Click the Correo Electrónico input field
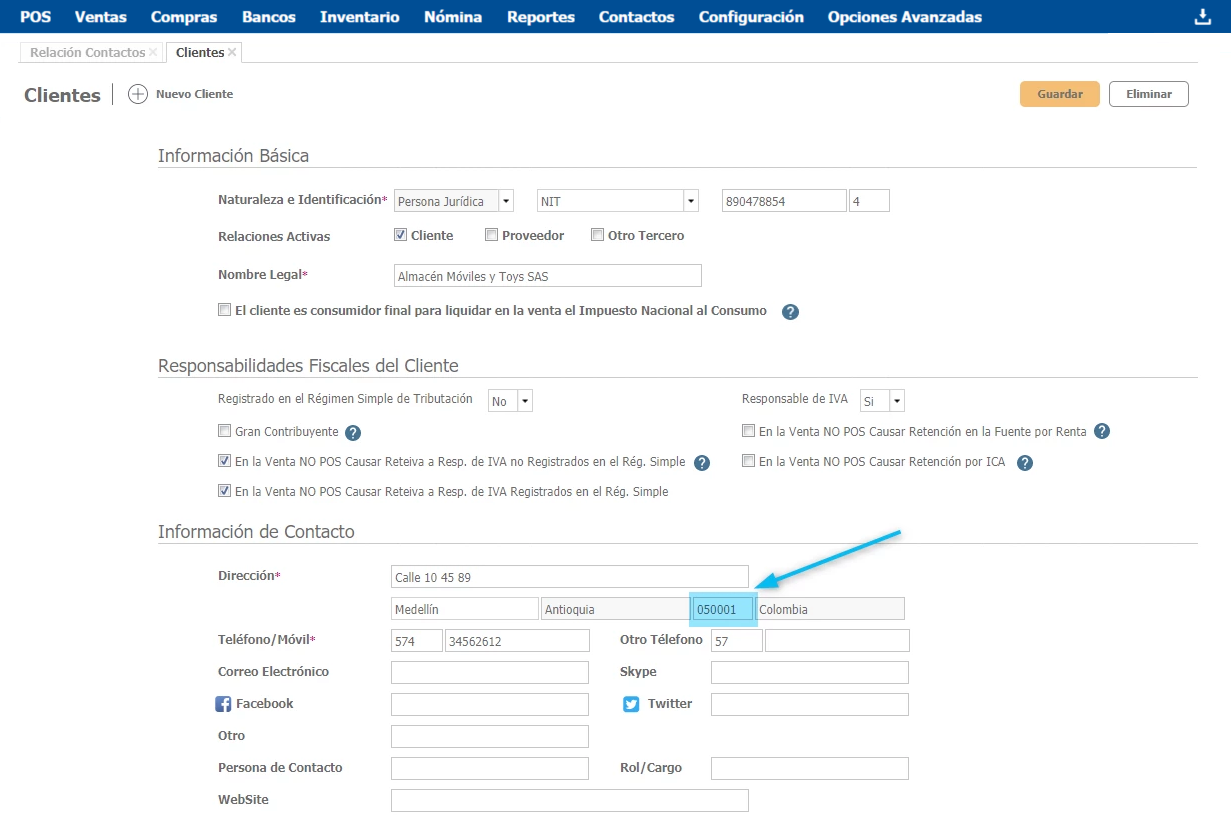1231x821 pixels. [490, 672]
